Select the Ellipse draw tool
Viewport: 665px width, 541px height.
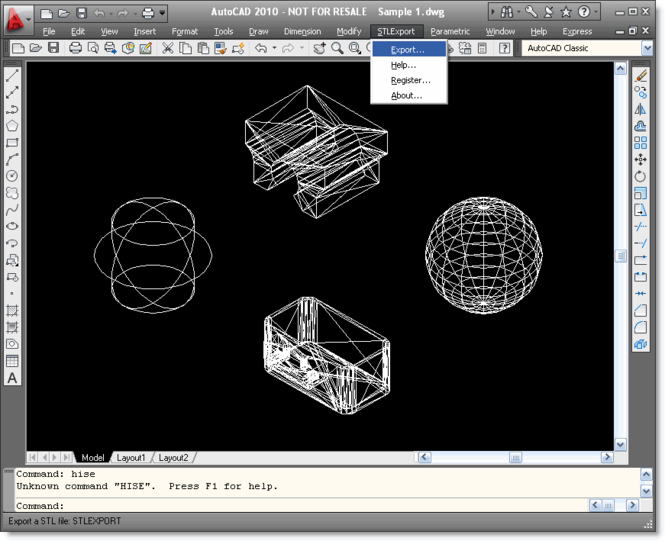12,226
